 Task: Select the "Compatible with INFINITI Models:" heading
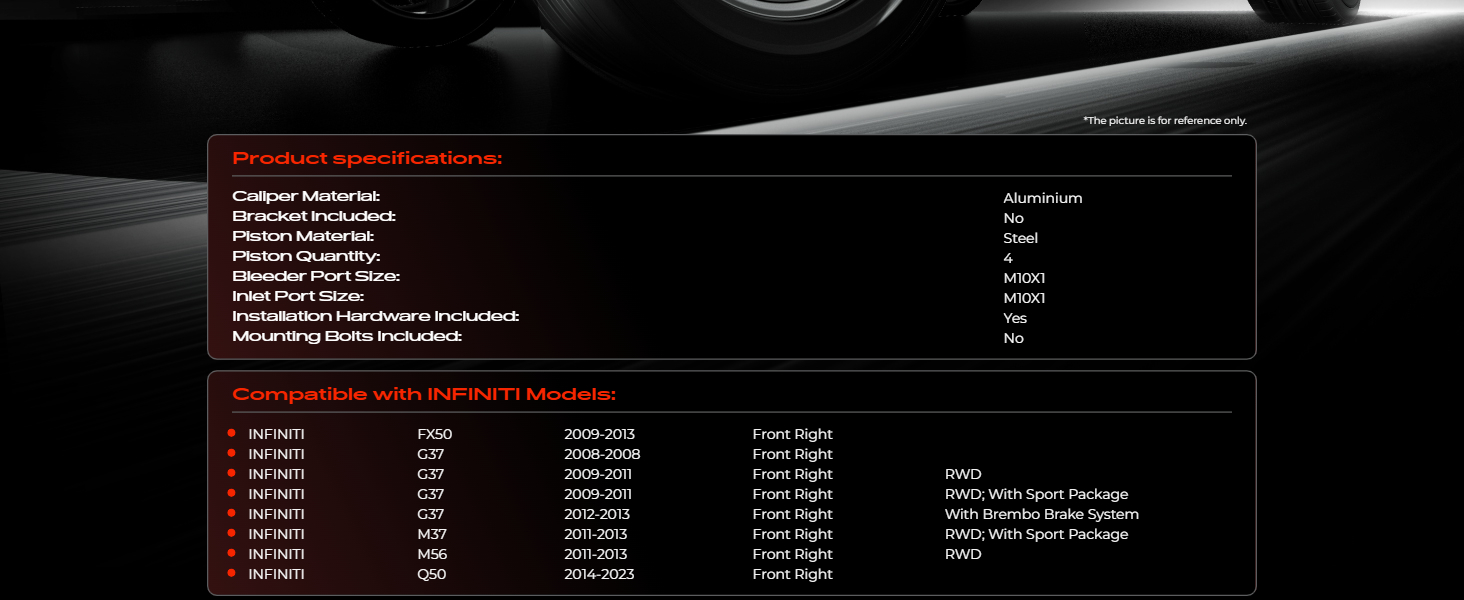(x=424, y=395)
